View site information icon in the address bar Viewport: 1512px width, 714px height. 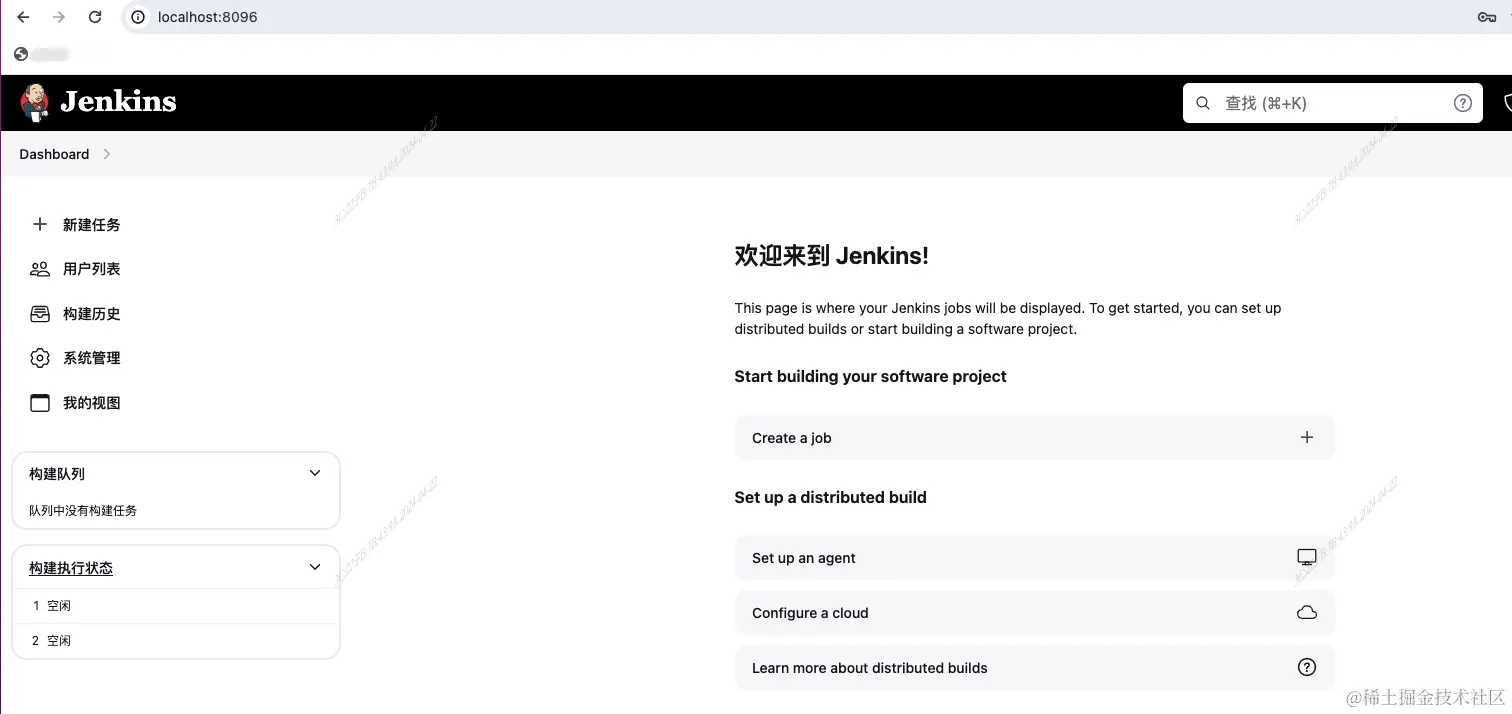click(139, 17)
